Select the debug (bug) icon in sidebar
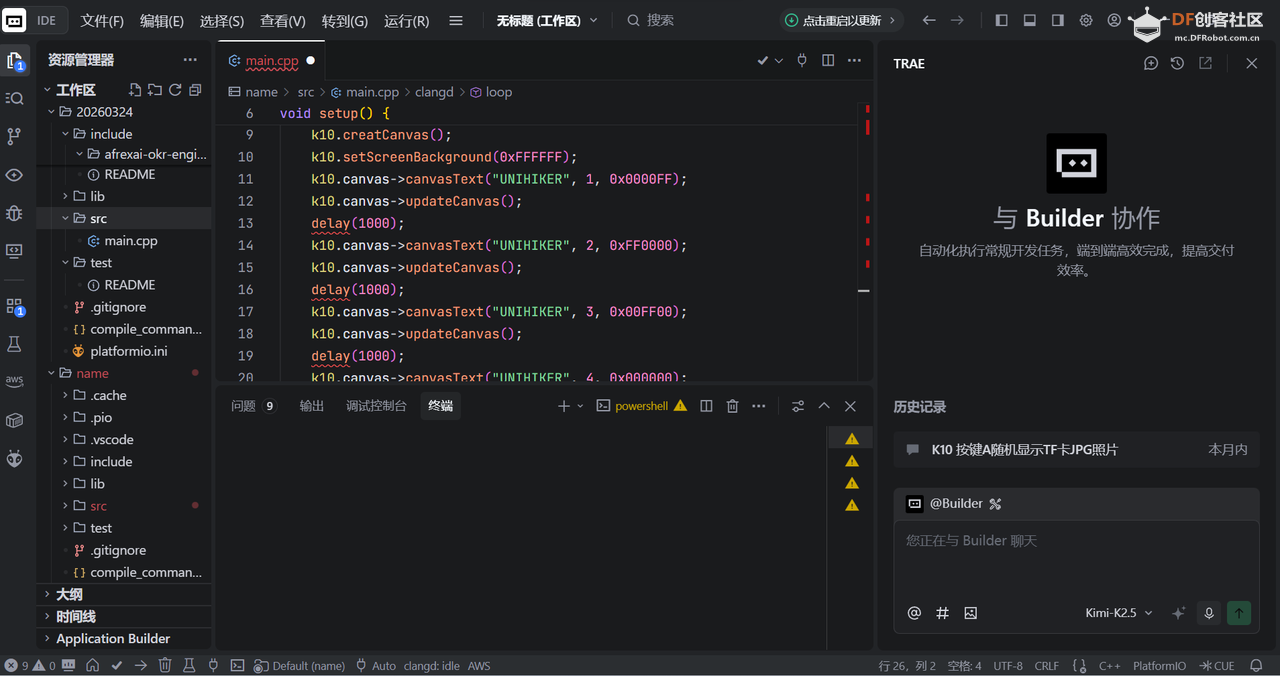 click(x=14, y=212)
